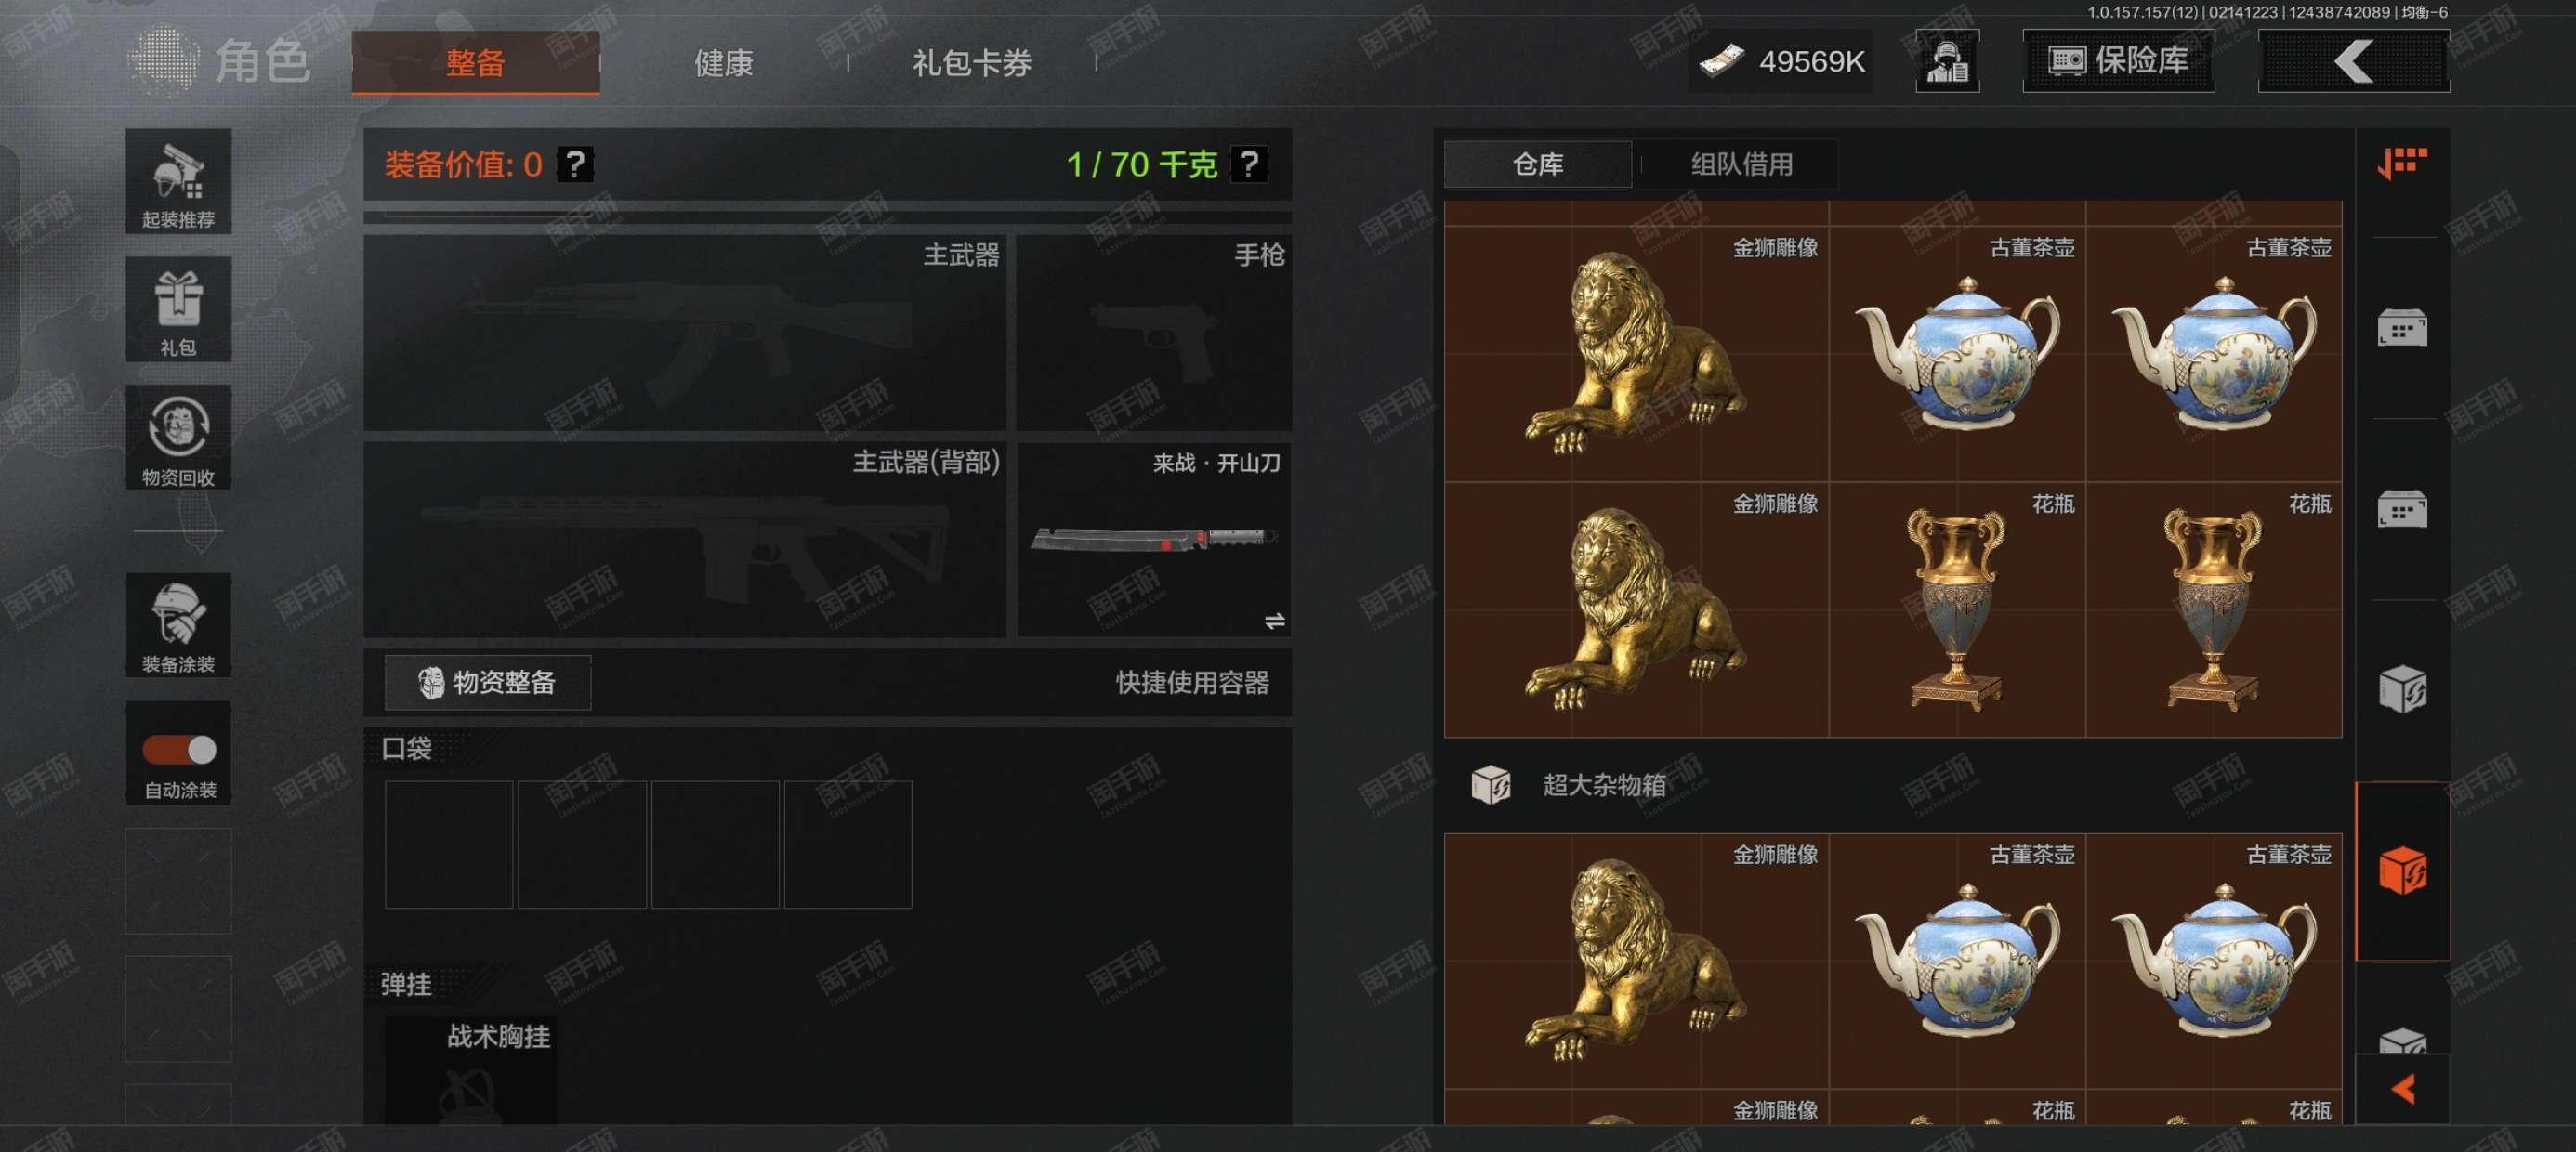Click the operator profile icon beside currency
Image resolution: width=2576 pixels, height=1152 pixels.
coord(1947,61)
